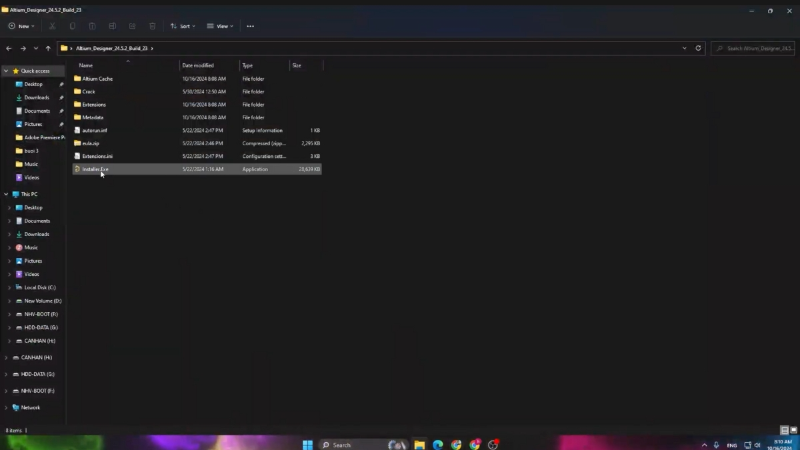Select the autorun.inf file
The image size is (800, 450).
pos(197,131)
